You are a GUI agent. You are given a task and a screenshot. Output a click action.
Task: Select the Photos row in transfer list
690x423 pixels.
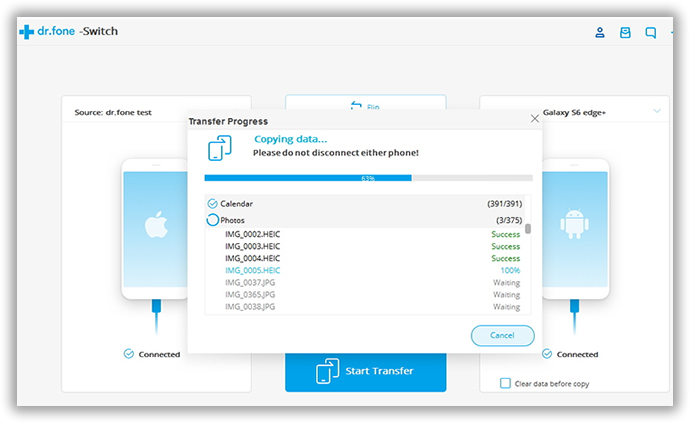(x=365, y=220)
